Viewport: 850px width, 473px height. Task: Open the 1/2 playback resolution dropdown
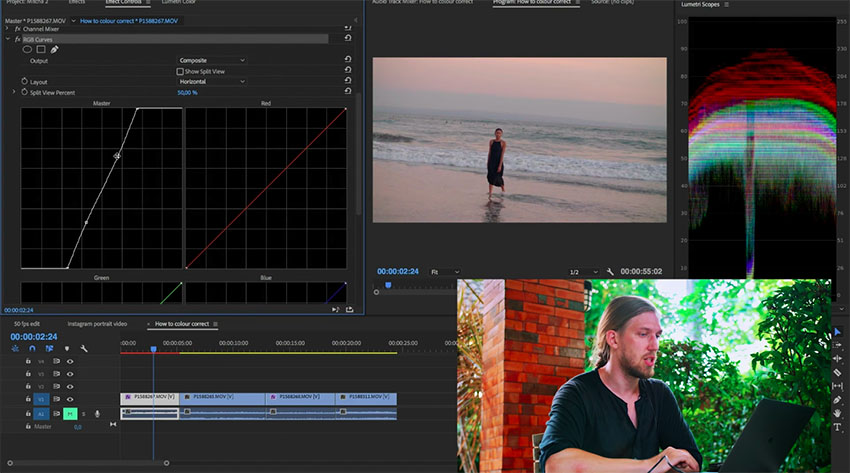pyautogui.click(x=584, y=272)
